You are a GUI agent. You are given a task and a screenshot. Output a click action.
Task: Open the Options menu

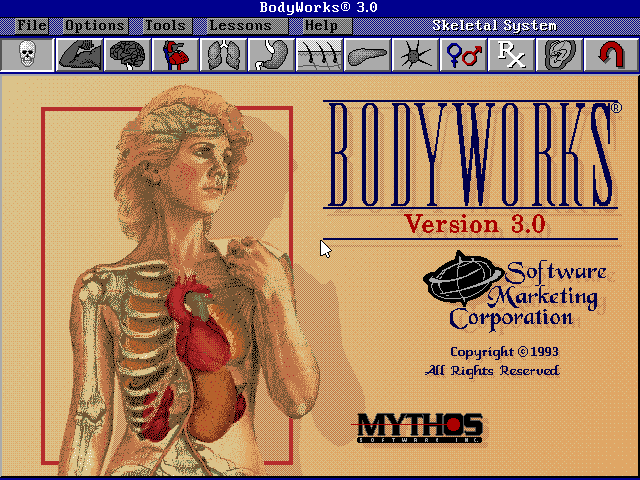(x=95, y=26)
